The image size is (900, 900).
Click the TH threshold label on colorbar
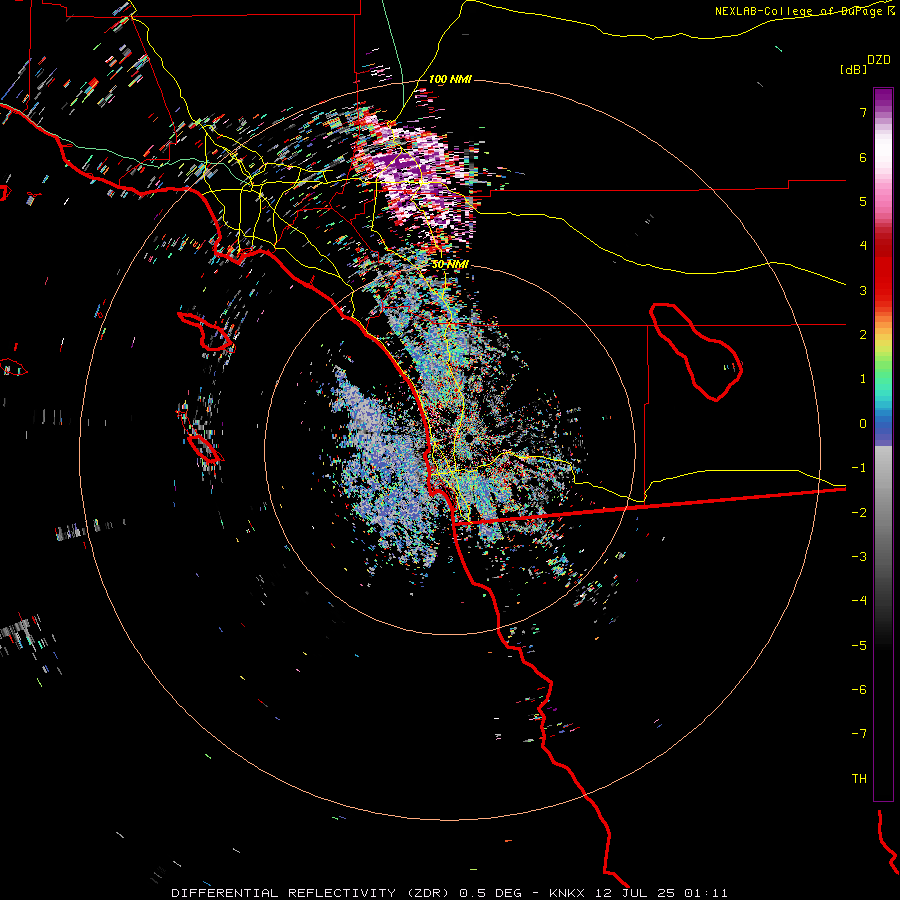tap(859, 778)
